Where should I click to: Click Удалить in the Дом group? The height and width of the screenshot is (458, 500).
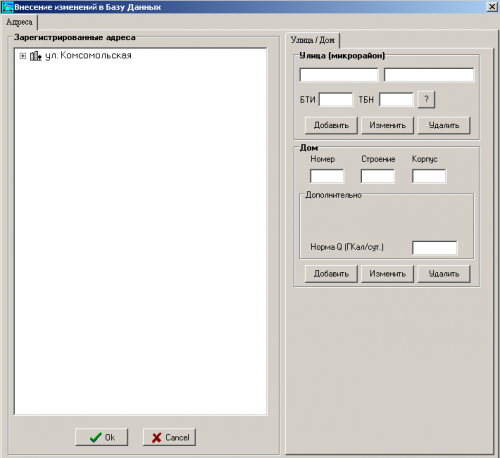[x=444, y=274]
